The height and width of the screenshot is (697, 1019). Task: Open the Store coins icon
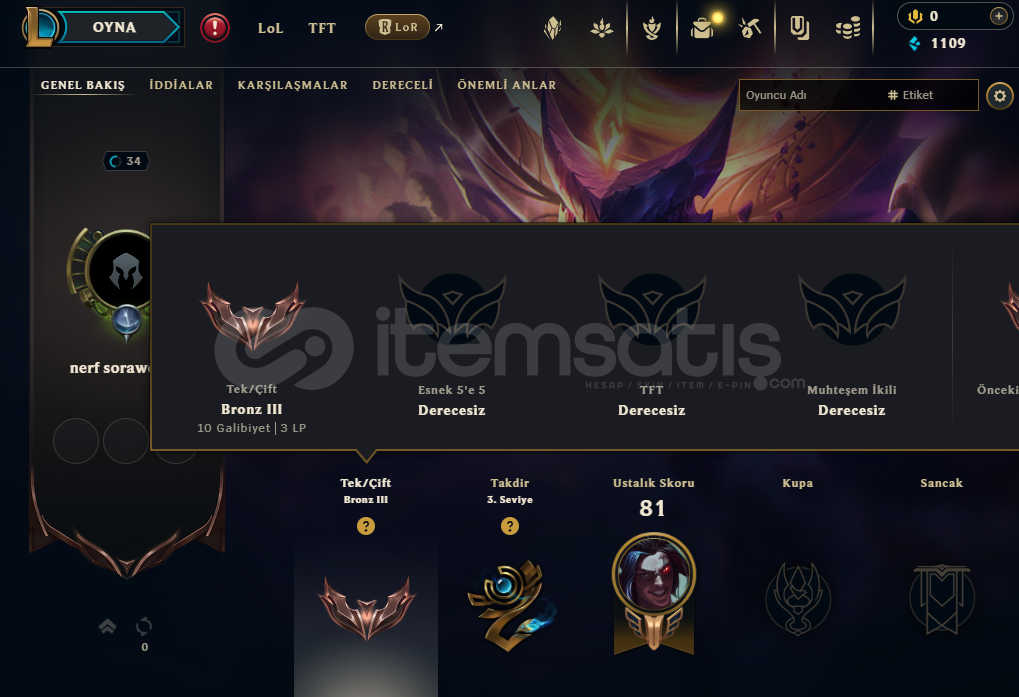coord(848,28)
